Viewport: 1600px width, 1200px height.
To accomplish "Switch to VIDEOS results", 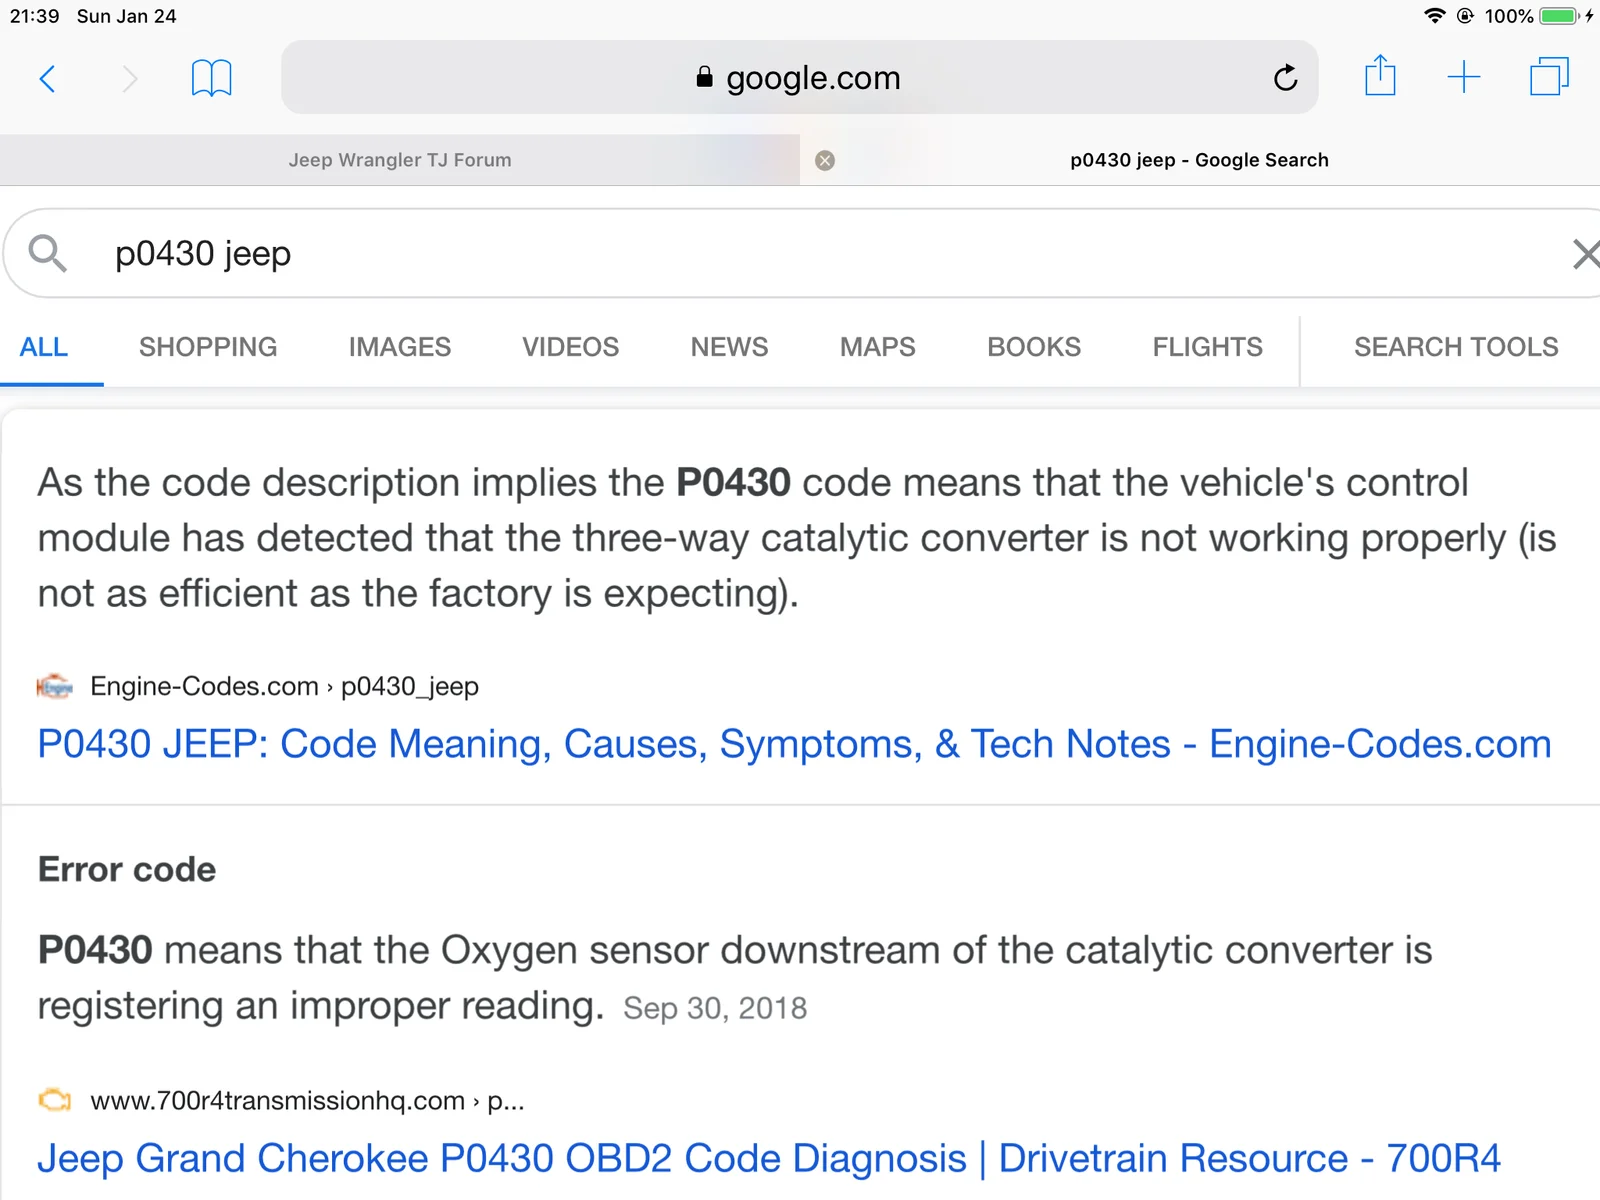I will point(571,347).
